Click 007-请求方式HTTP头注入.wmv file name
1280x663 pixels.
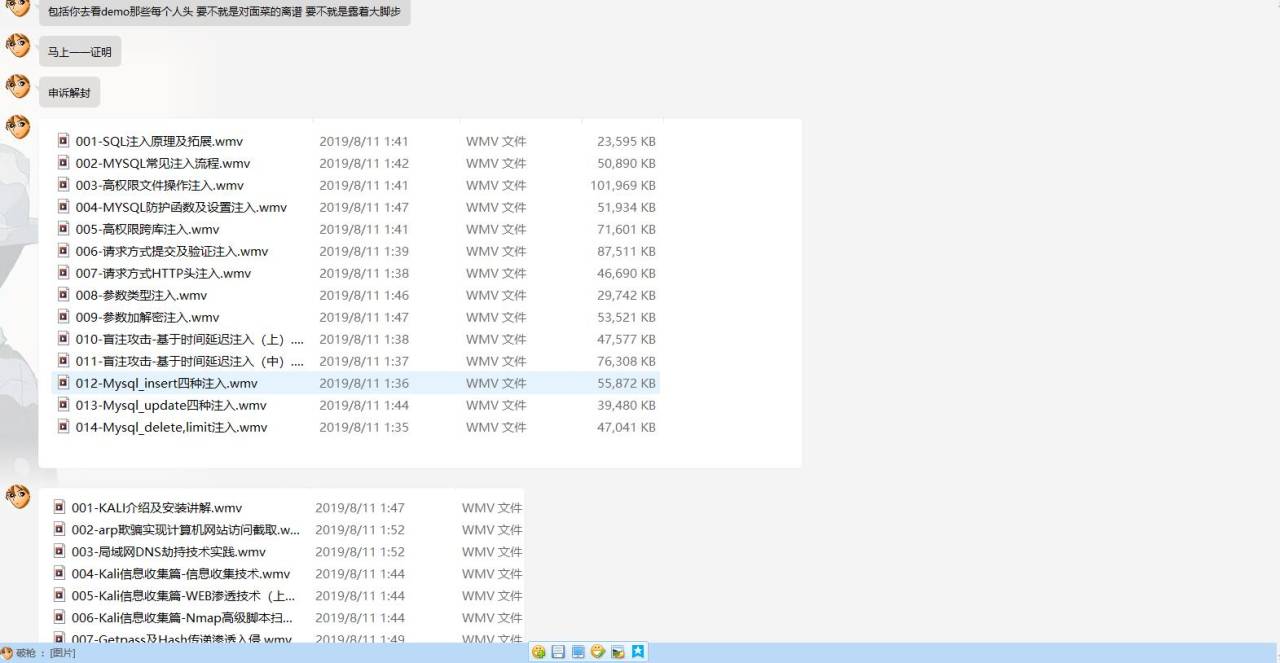pyautogui.click(x=163, y=273)
